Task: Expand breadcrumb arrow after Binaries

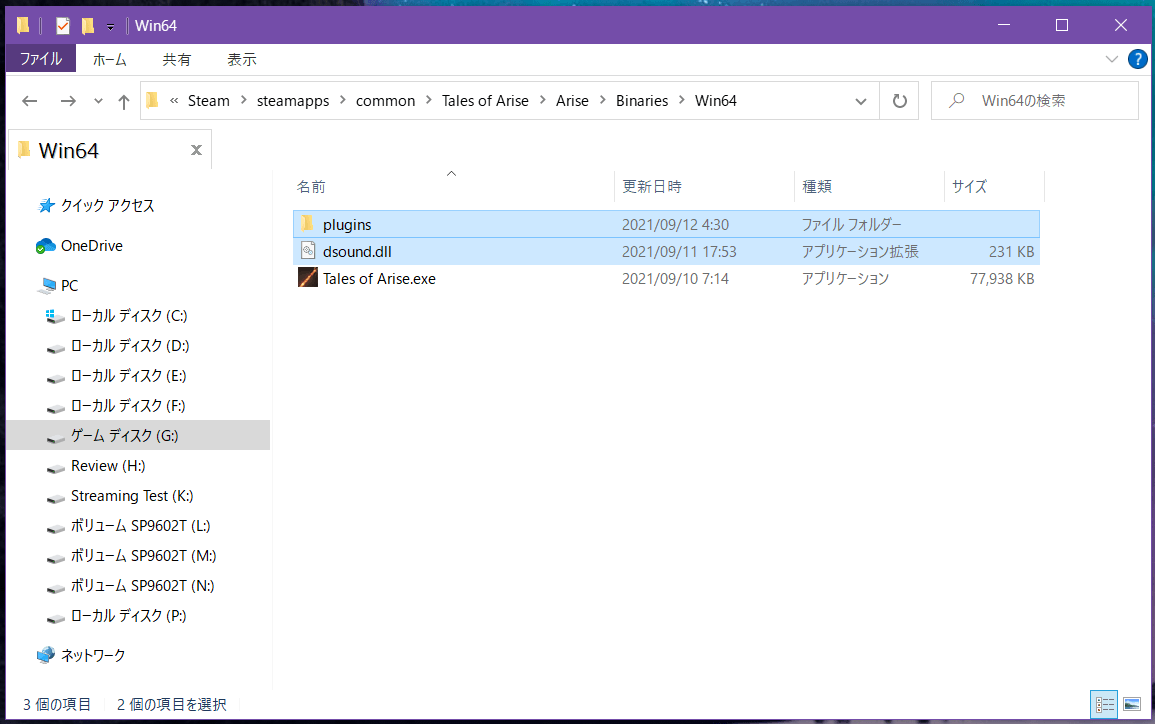Action: point(681,100)
